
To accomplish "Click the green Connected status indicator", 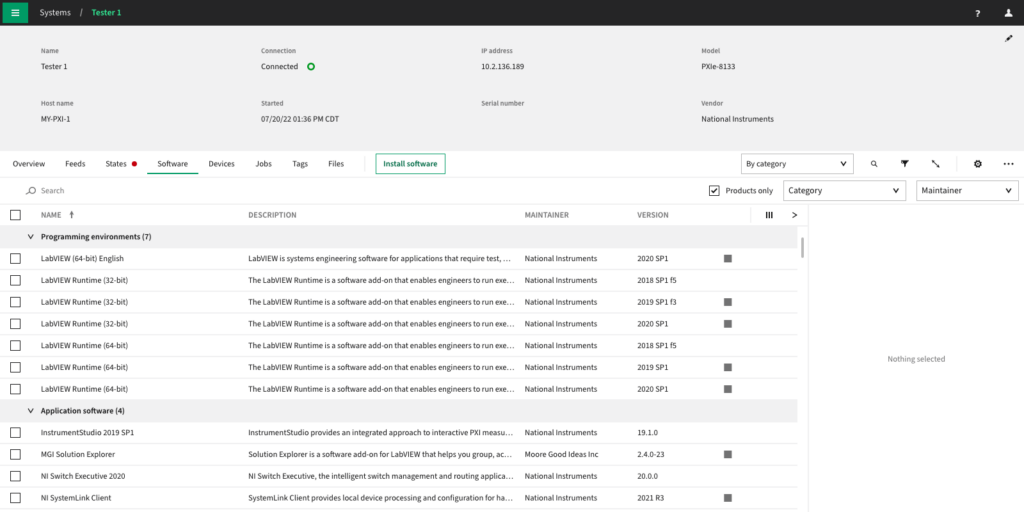I will point(311,67).
